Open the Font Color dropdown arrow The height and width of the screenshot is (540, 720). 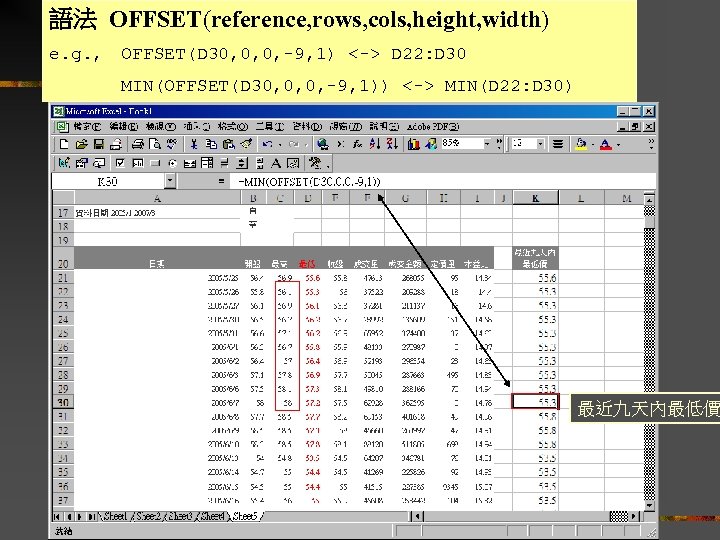[619, 145]
